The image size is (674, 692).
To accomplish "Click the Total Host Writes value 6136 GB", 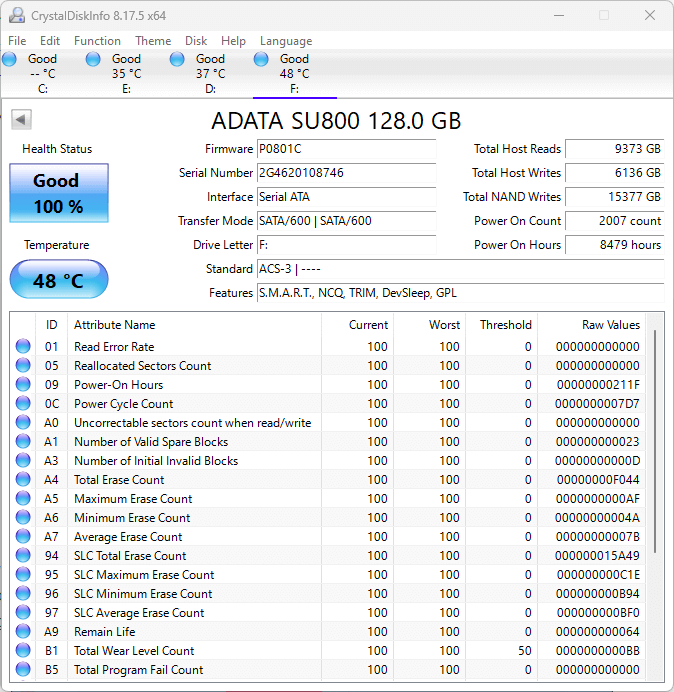I will point(614,173).
